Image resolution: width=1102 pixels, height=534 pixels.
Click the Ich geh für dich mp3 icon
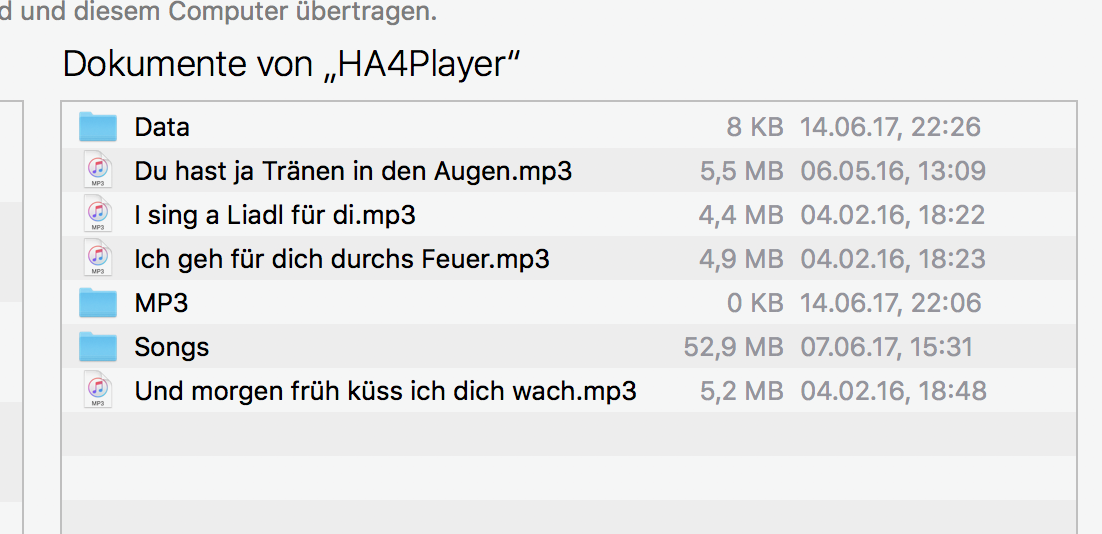click(x=97, y=259)
